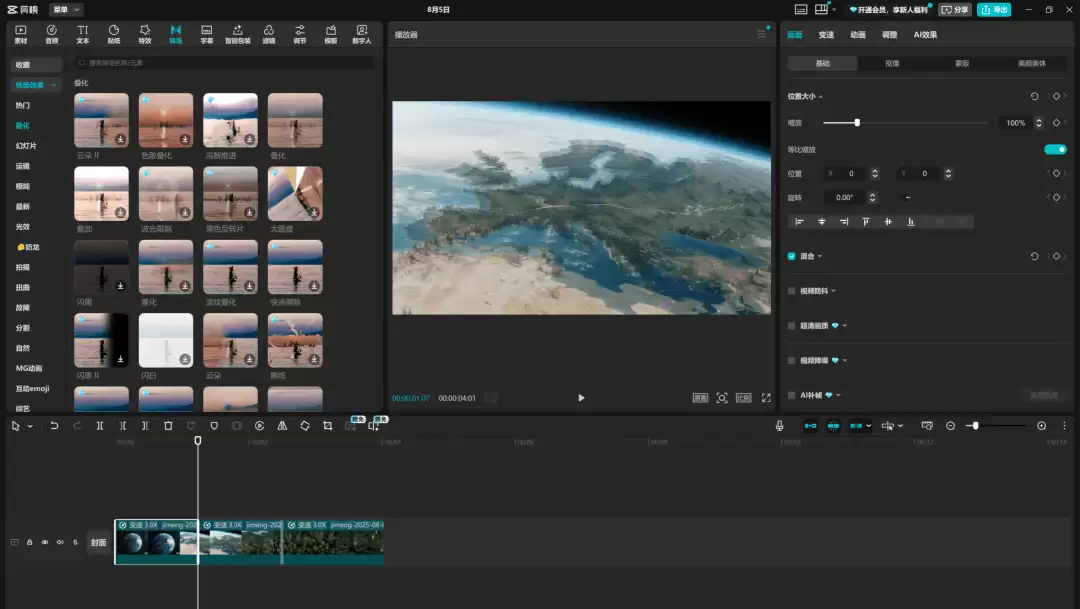The width and height of the screenshot is (1080, 609).
Task: Open the 素材 media panel icon
Action: coord(21,34)
